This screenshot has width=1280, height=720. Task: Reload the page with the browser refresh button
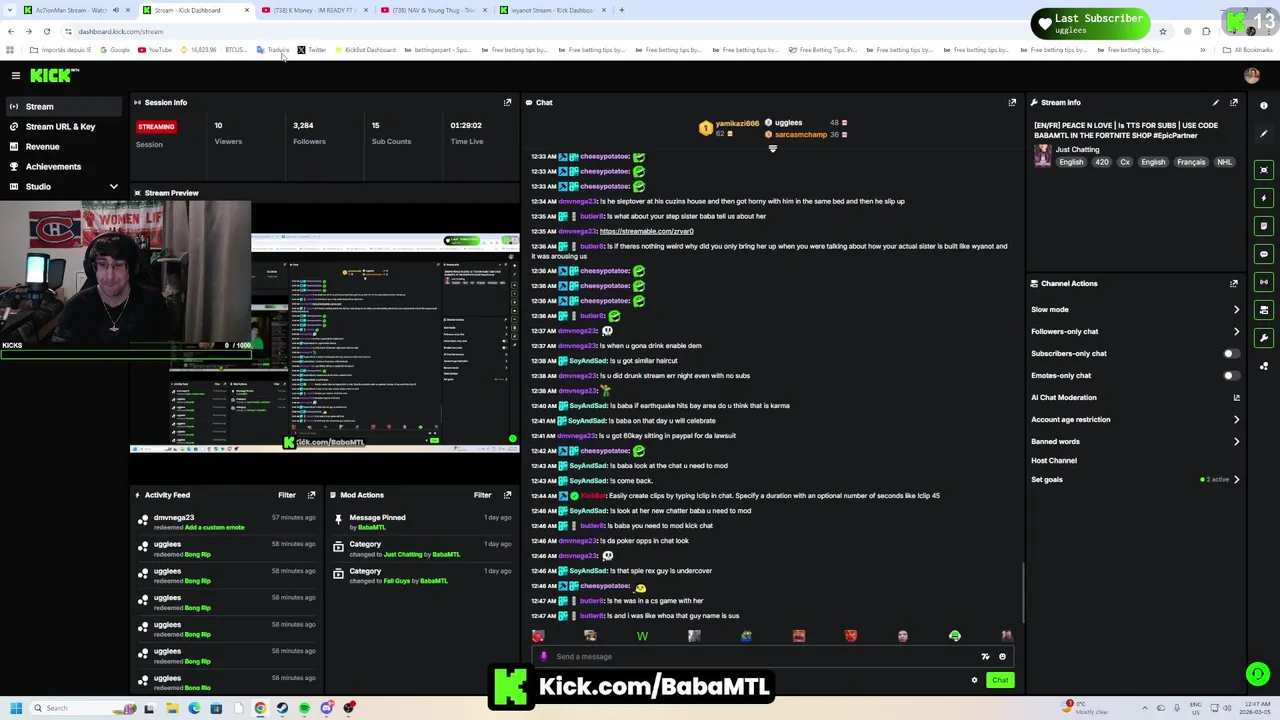pyautogui.click(x=46, y=31)
